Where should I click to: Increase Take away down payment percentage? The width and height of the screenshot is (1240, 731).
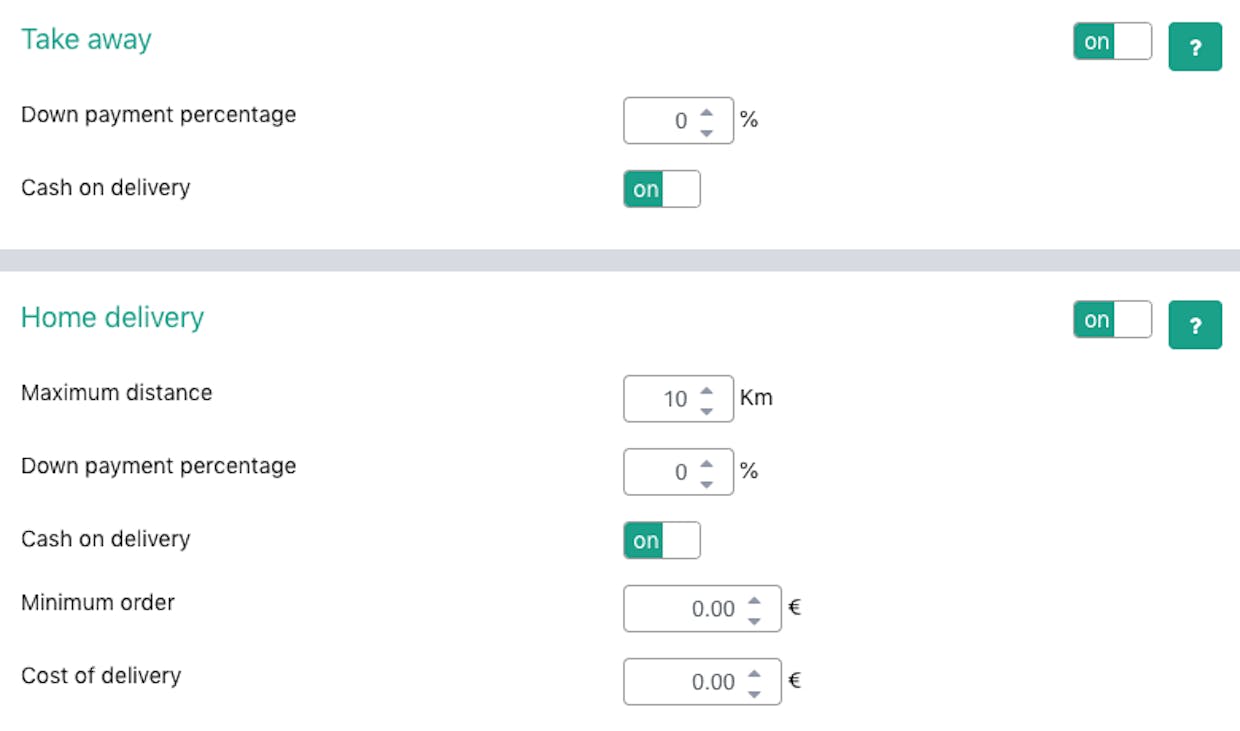click(707, 112)
